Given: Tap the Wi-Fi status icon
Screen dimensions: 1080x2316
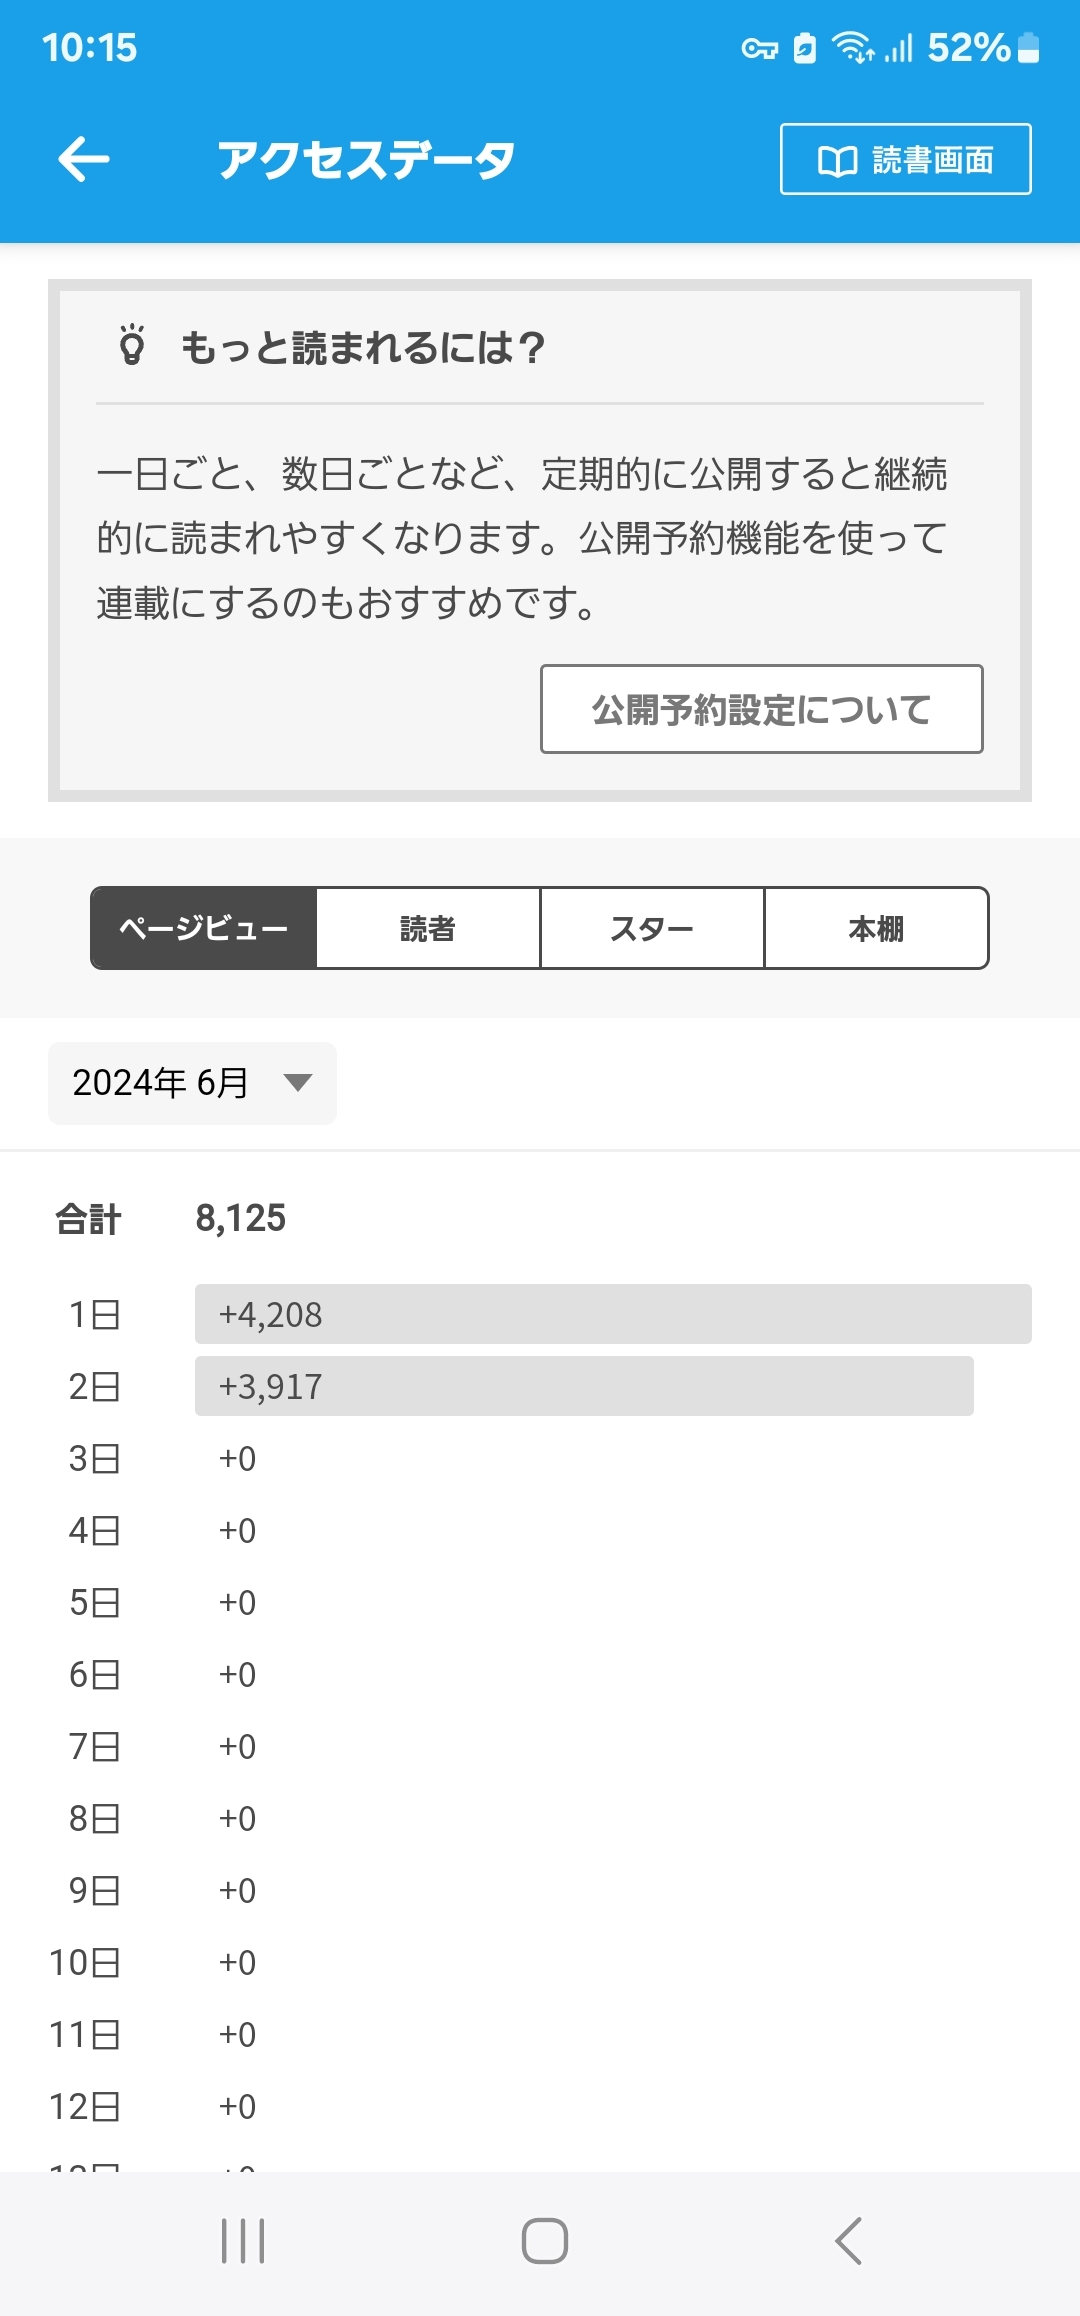Looking at the screenshot, I should (x=853, y=47).
